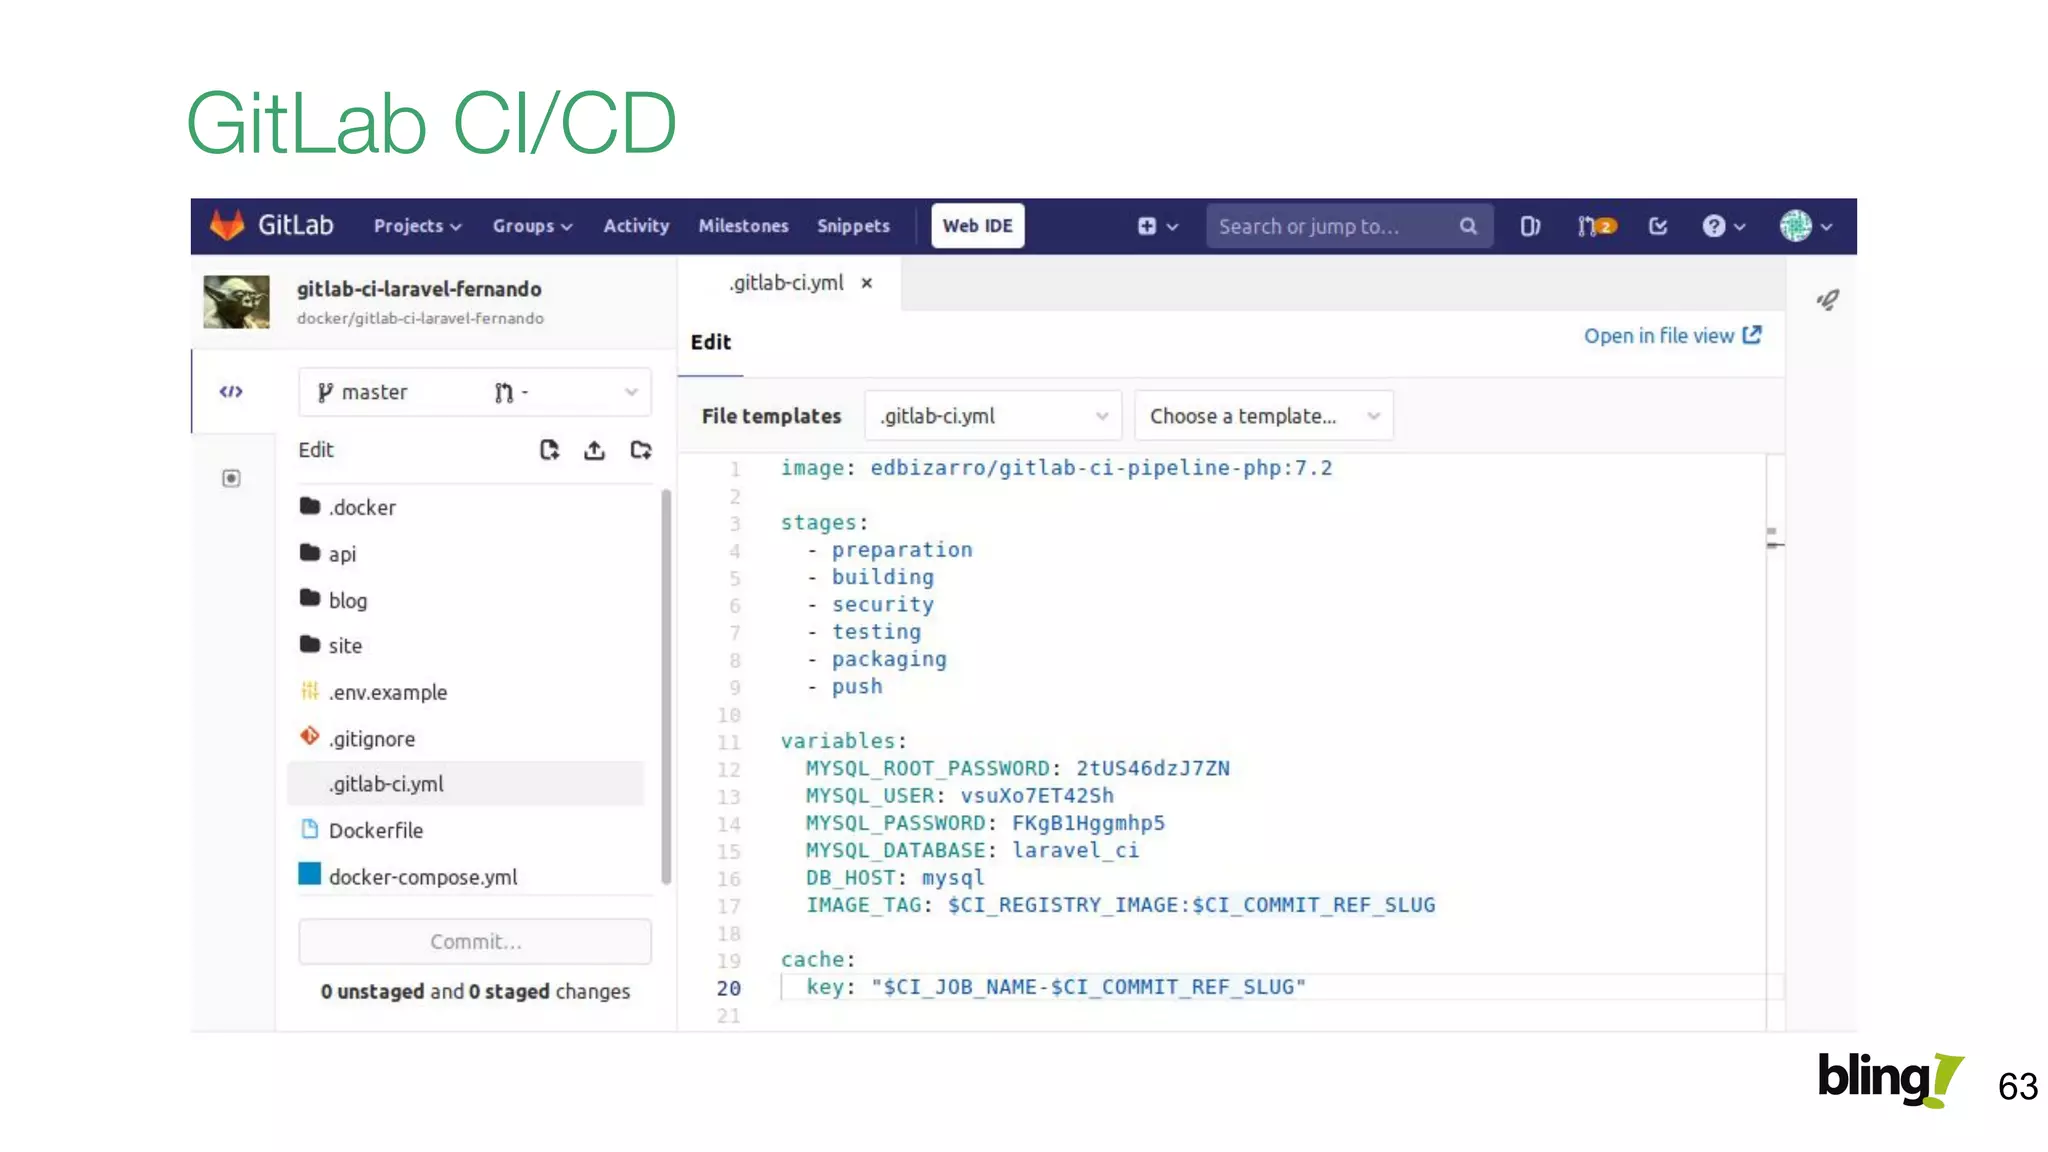Open the Choose a template dropdown

[x=1264, y=416]
